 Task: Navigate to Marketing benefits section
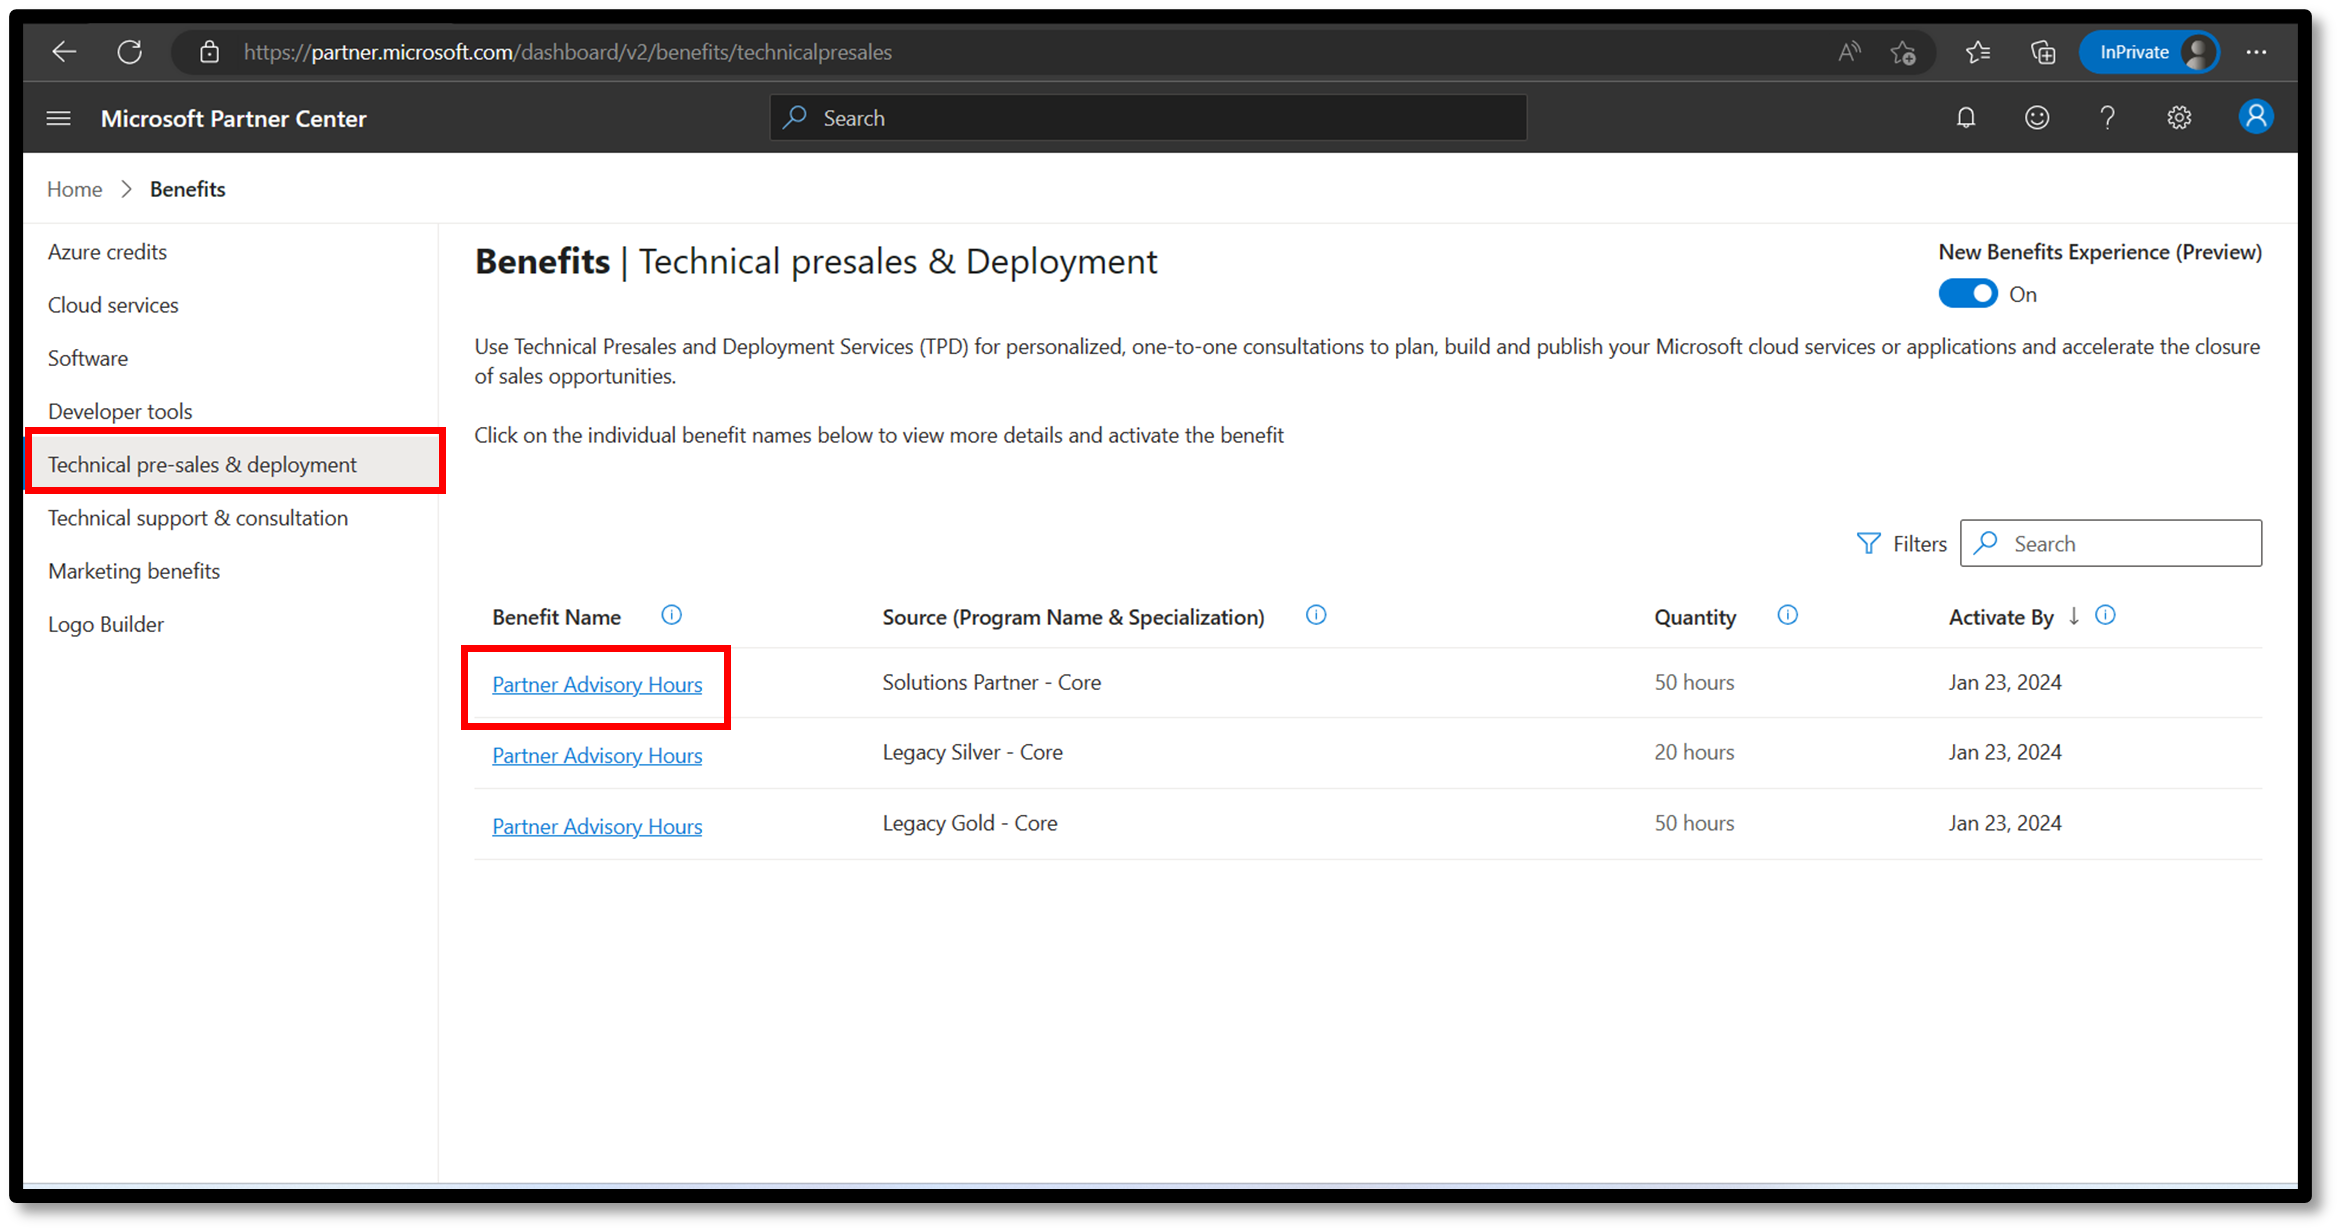tap(132, 570)
